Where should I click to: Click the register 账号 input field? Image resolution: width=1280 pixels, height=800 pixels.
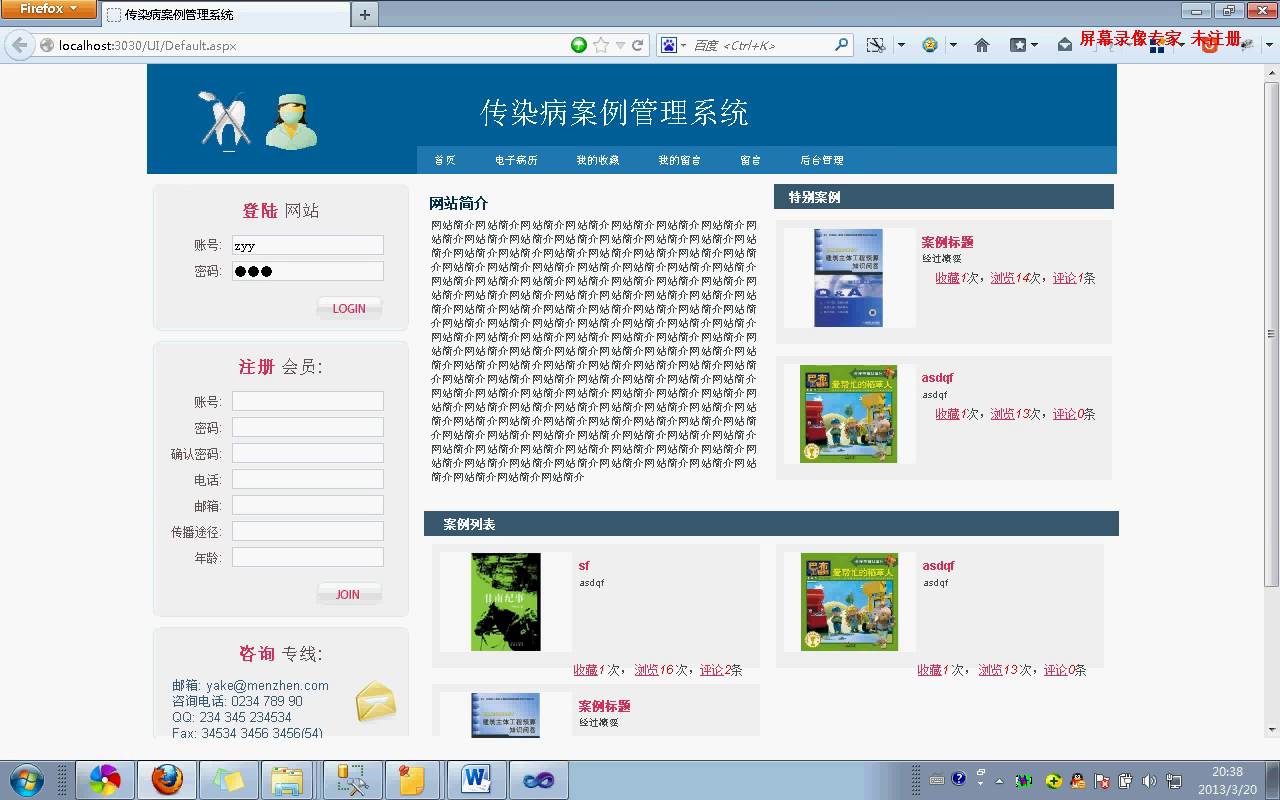click(308, 401)
